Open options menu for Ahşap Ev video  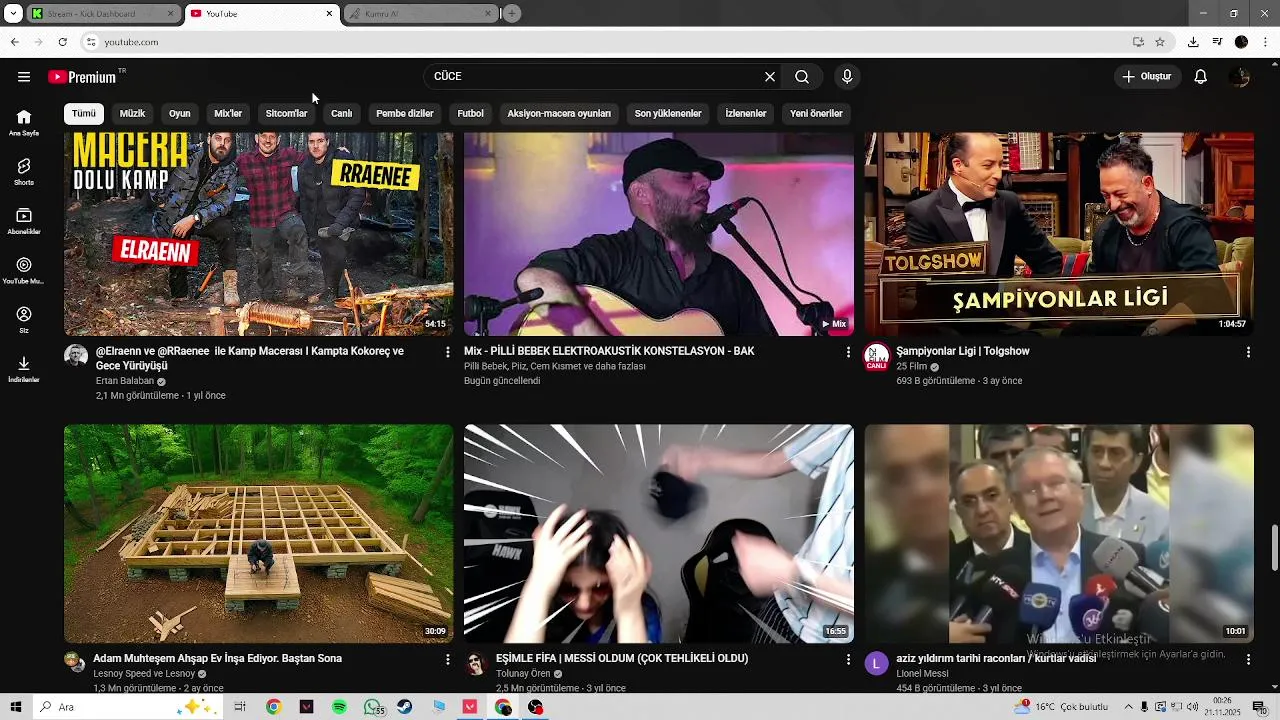coord(447,660)
